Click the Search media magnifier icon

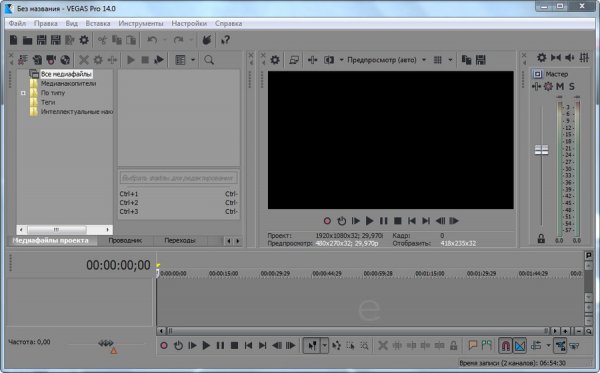(x=209, y=60)
